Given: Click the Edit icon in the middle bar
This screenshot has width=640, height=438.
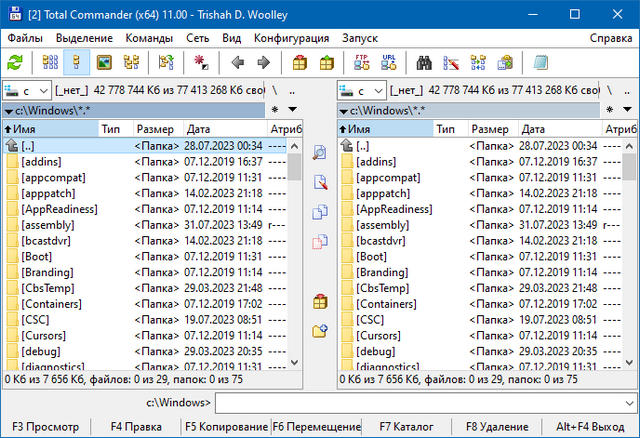Looking at the screenshot, I should (x=320, y=183).
